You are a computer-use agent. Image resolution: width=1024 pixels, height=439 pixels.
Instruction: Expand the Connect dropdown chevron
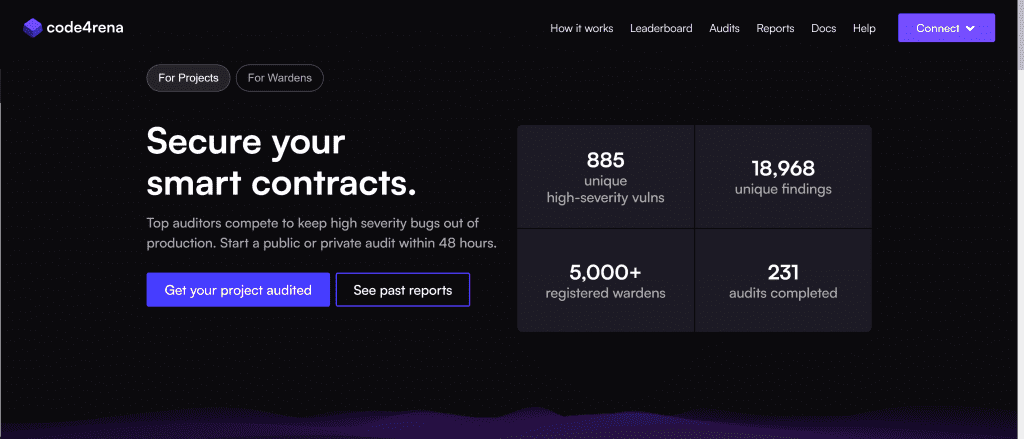[970, 28]
